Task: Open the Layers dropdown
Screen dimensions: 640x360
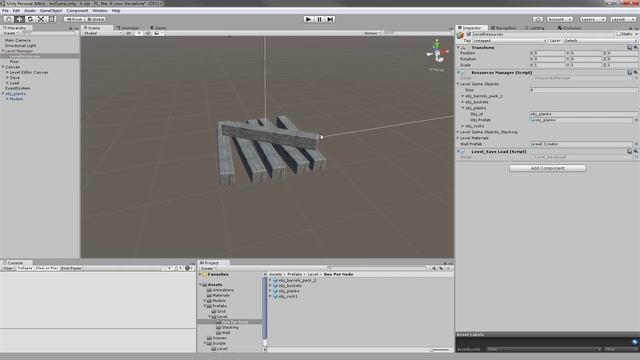Action: (x=592, y=19)
